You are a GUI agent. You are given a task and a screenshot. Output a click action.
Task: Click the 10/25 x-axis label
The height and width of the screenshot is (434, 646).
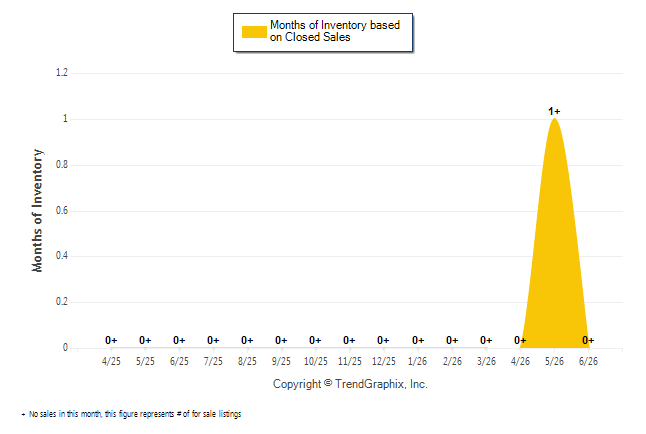point(316,361)
